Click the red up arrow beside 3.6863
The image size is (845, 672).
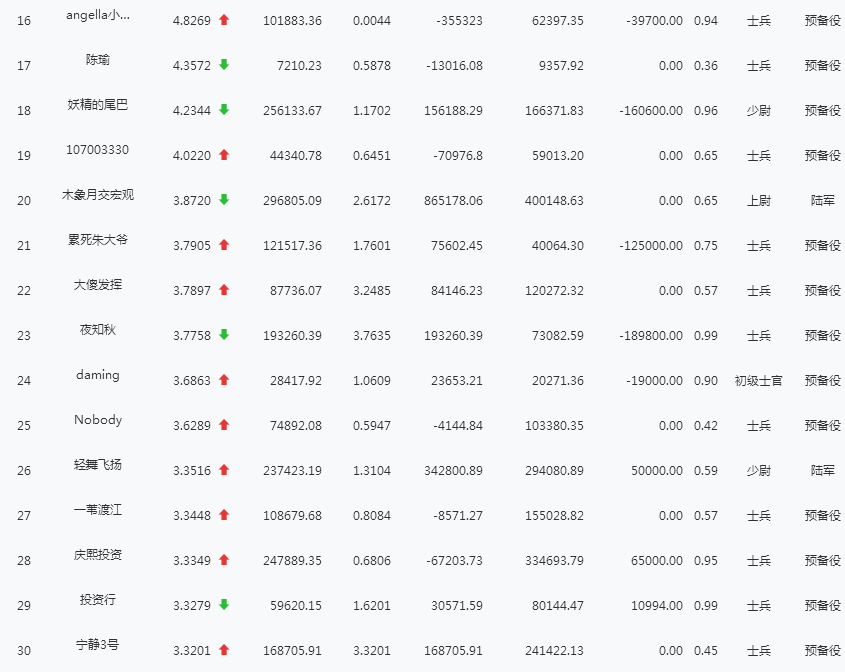pos(224,380)
